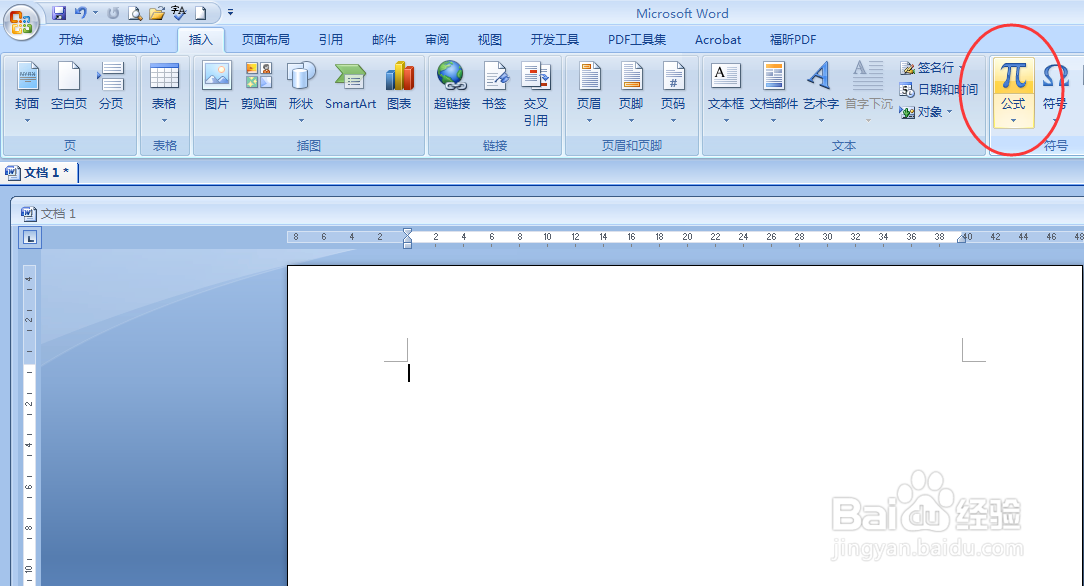Insert 艺术字 WordArt
Screen dimensions: 1084x586
pos(821,92)
